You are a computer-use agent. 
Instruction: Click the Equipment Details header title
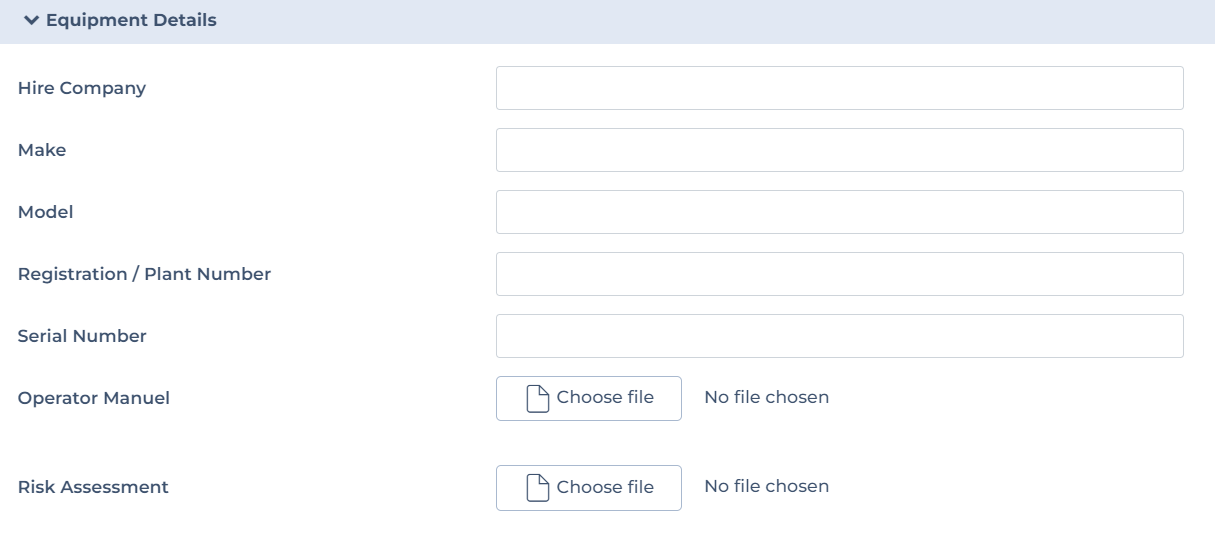[131, 20]
